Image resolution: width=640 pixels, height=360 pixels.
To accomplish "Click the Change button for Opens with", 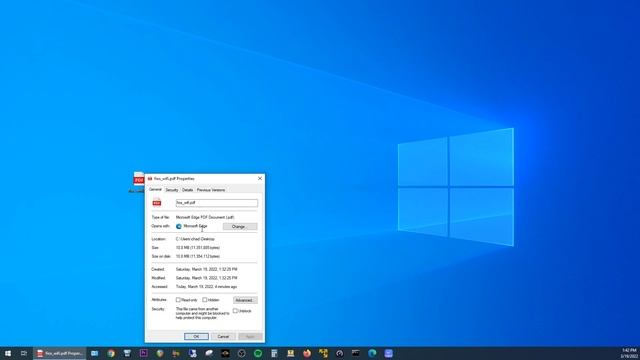I will point(240,227).
